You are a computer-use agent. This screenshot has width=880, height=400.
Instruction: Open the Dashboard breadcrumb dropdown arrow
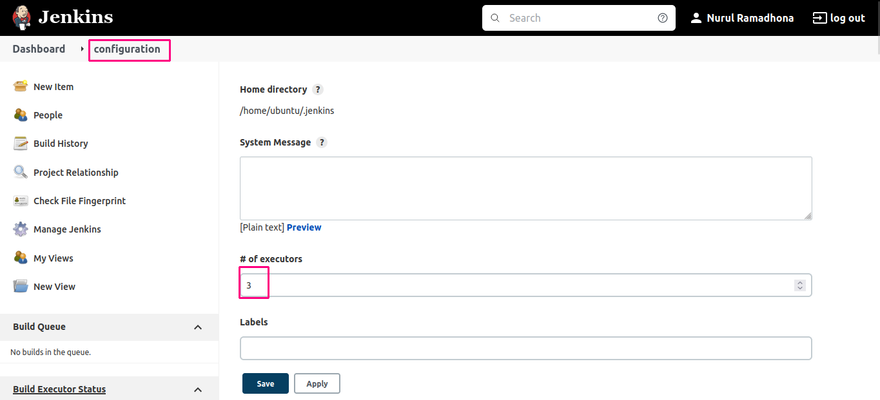click(x=82, y=49)
